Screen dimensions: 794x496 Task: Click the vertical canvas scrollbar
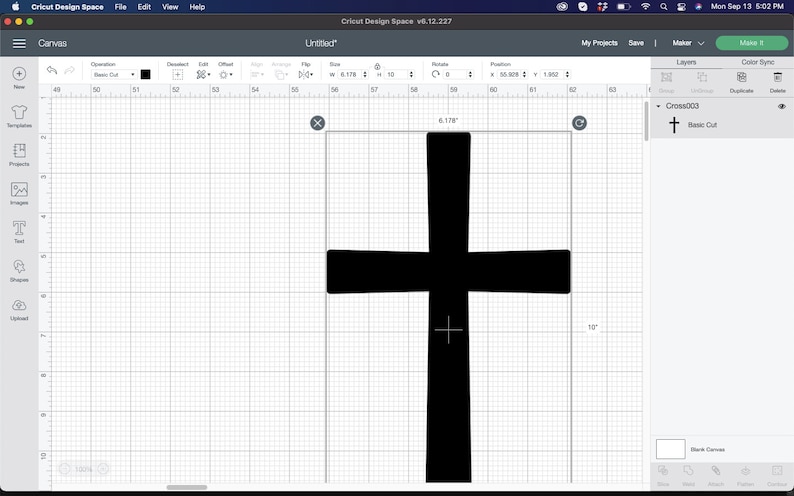click(646, 121)
